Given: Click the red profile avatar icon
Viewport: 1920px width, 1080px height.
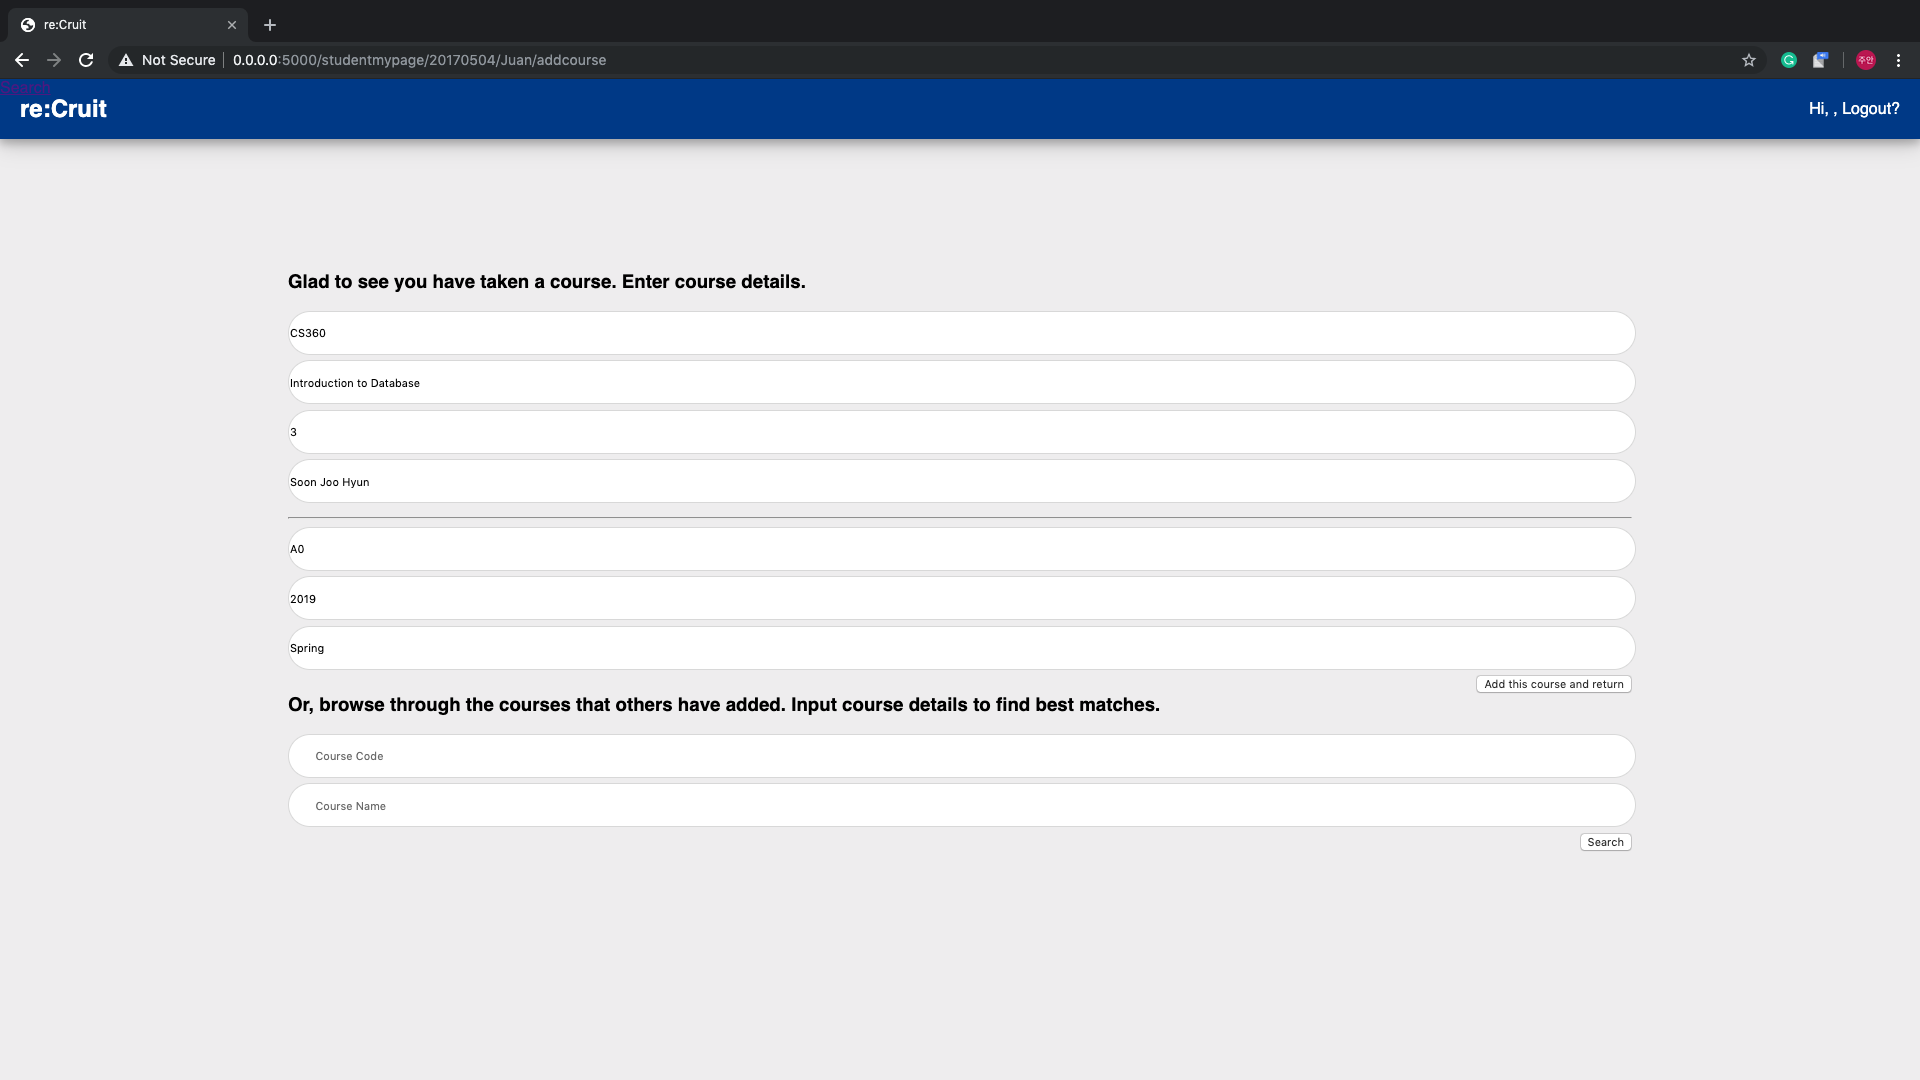Looking at the screenshot, I should tap(1865, 60).
